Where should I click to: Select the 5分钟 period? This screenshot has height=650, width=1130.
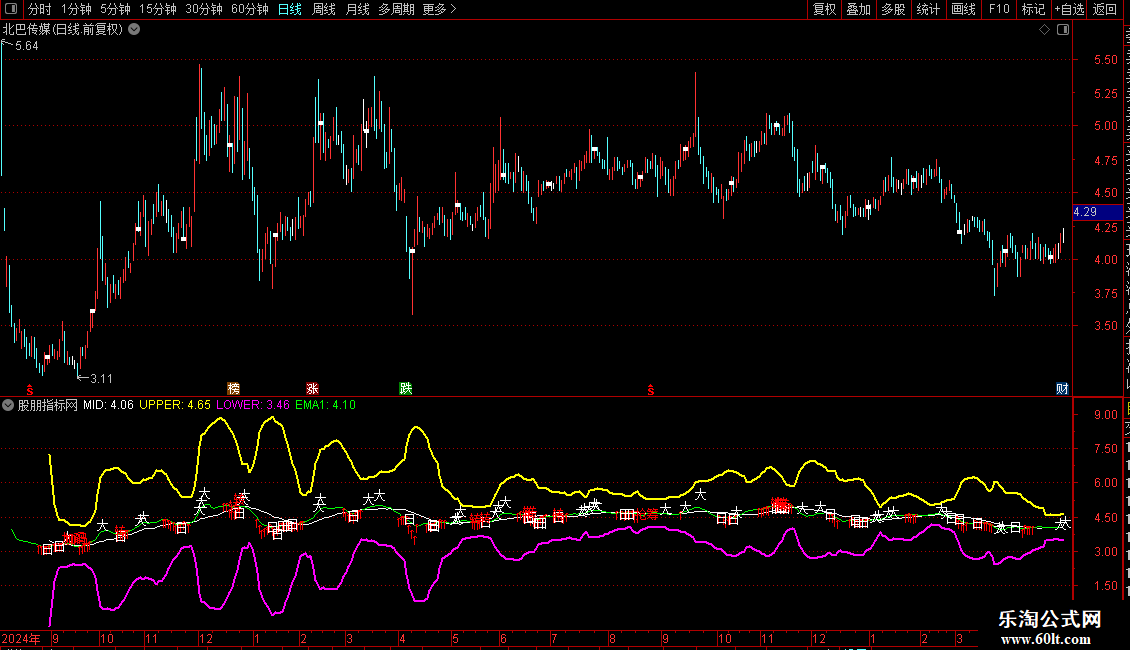coord(115,9)
